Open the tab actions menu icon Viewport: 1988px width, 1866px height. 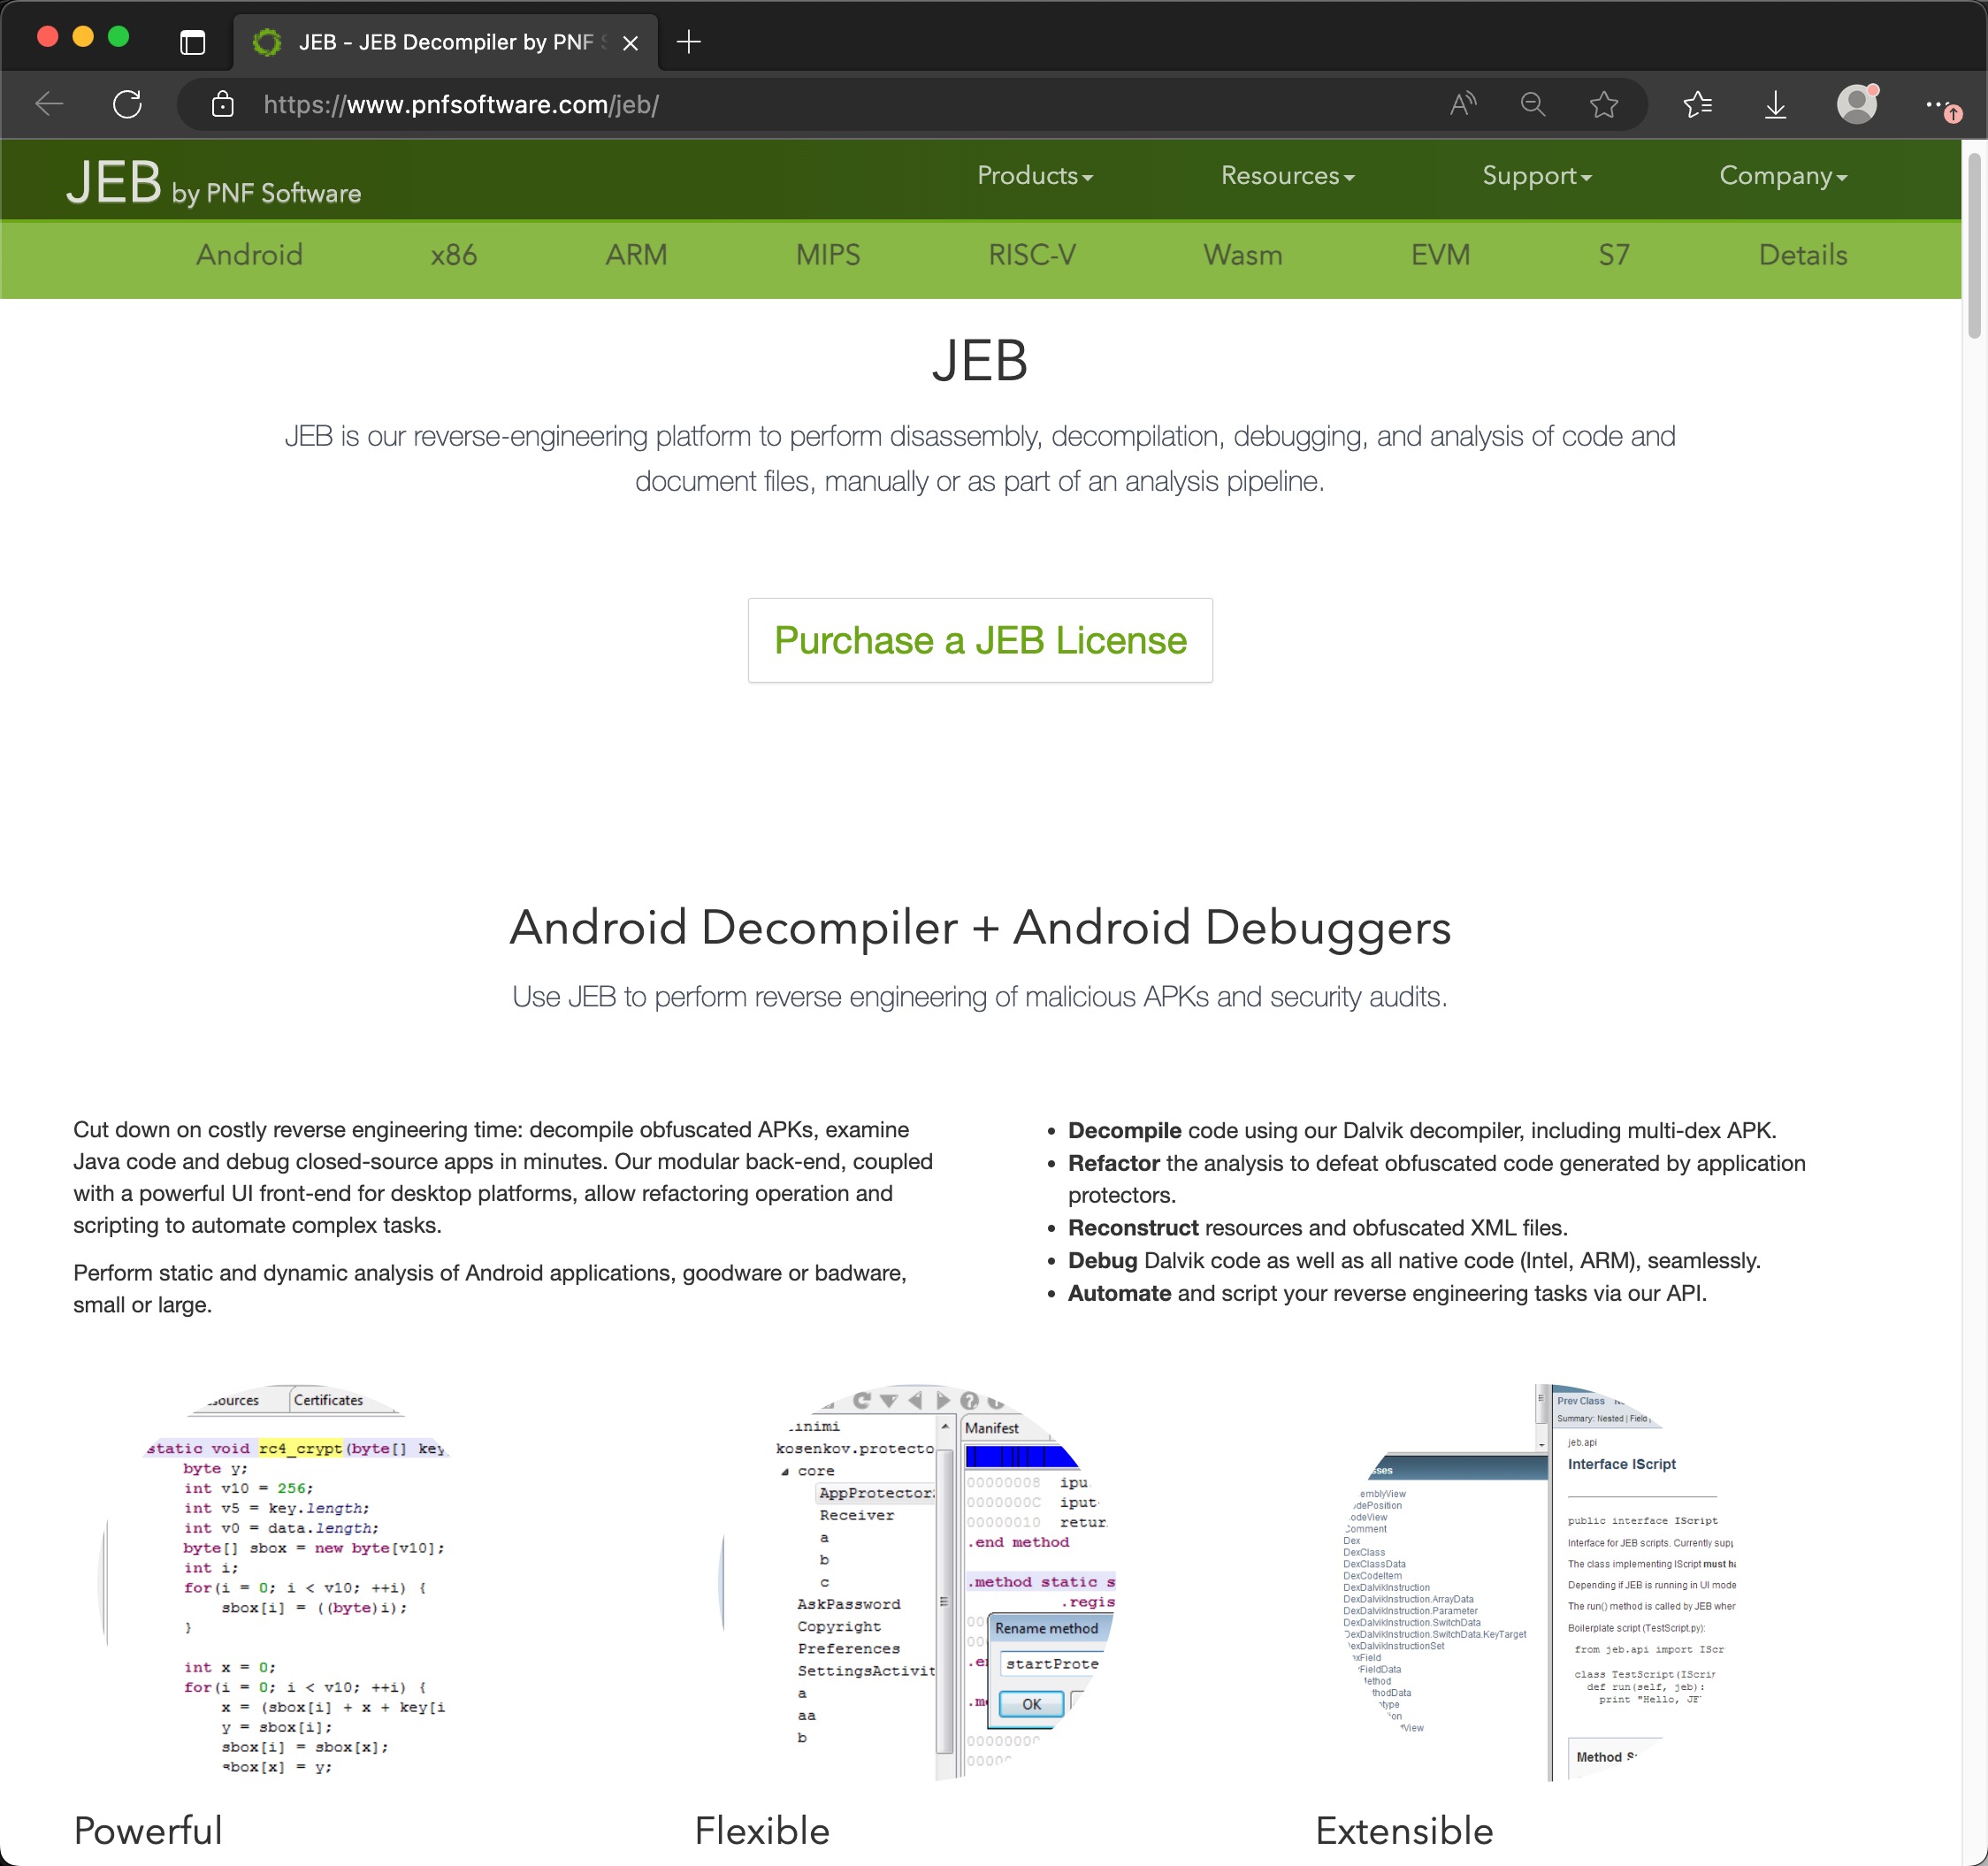coord(192,42)
